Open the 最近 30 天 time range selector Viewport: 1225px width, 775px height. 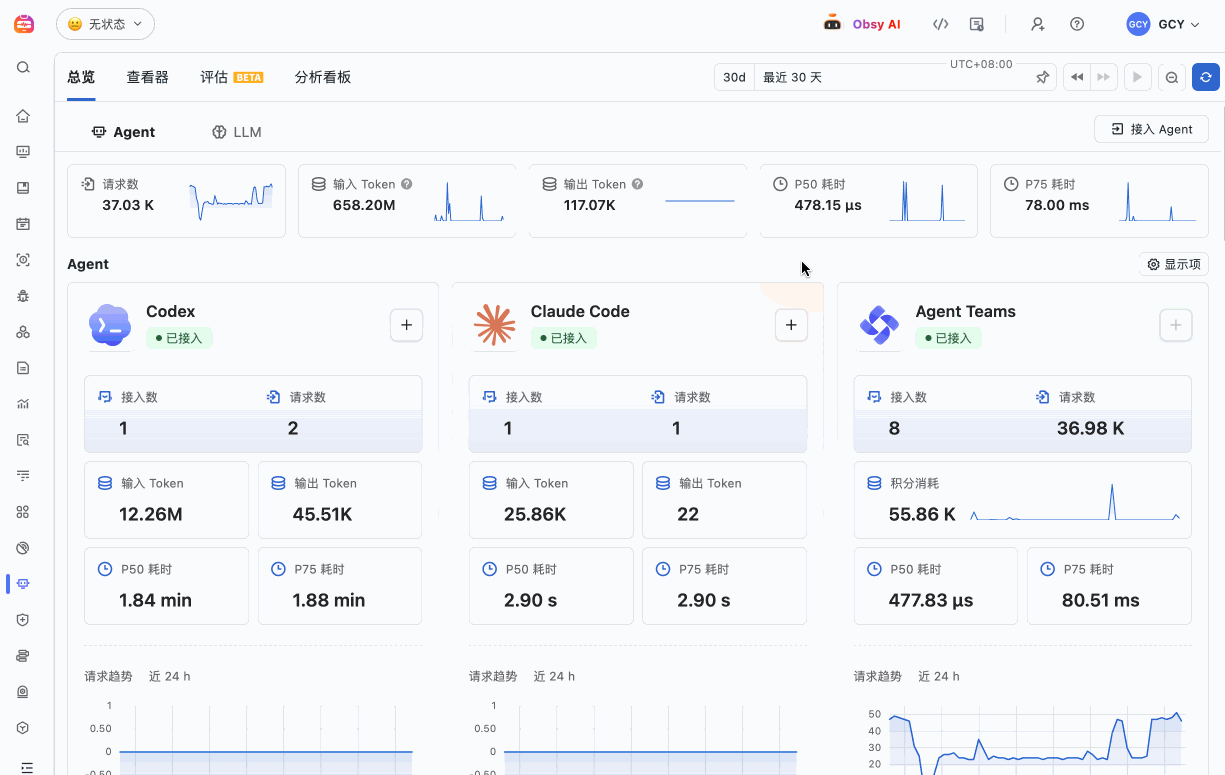pyautogui.click(x=906, y=77)
